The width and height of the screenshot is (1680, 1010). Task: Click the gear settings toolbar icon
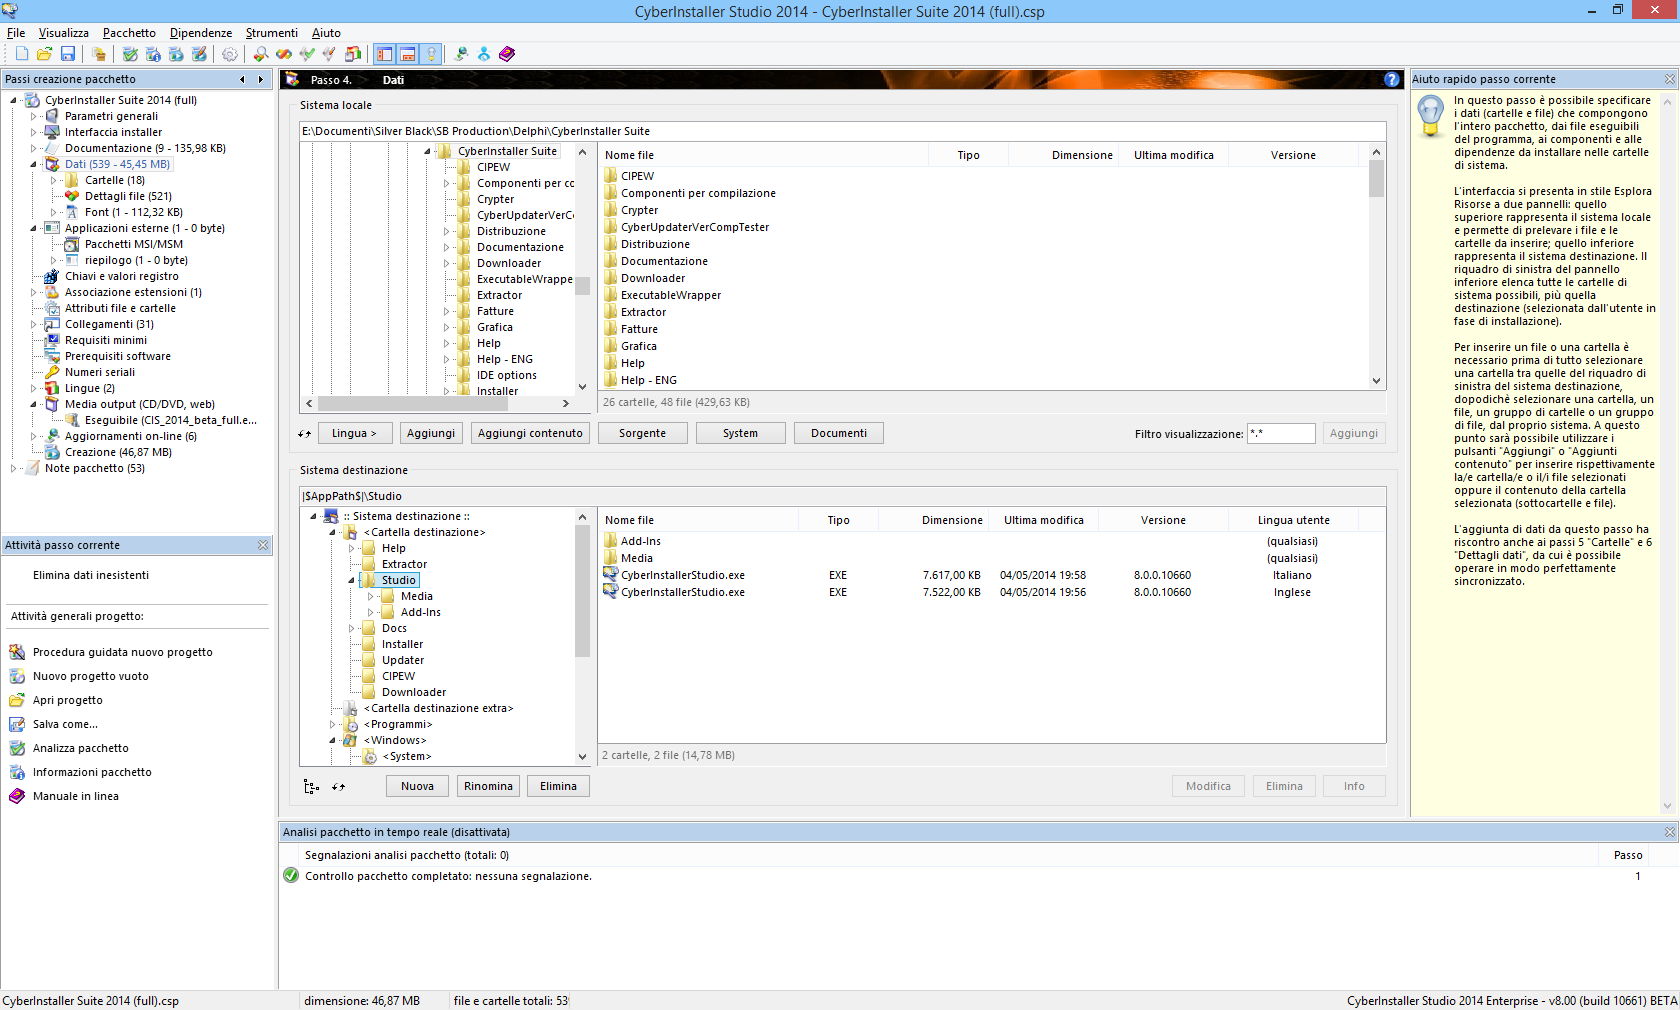[230, 54]
